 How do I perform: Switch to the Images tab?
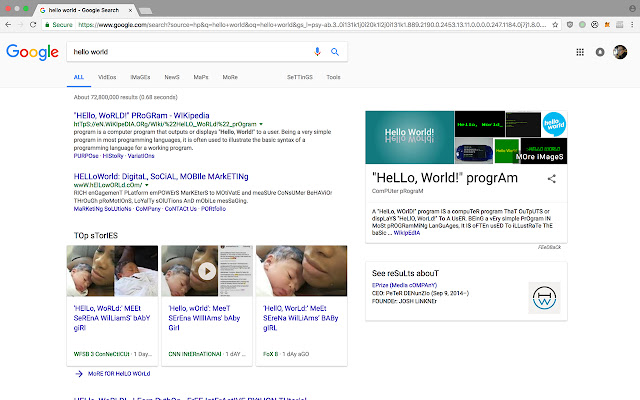coord(140,77)
